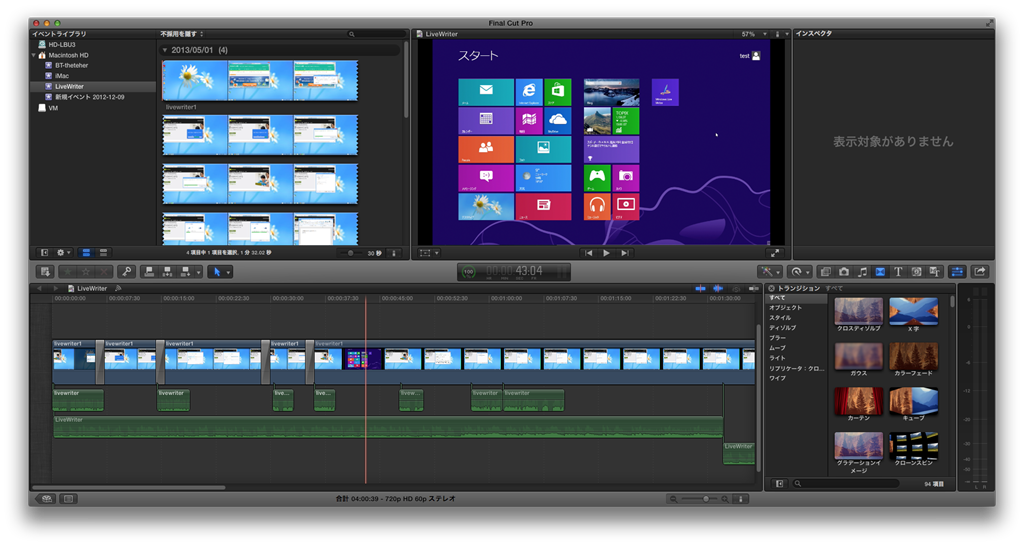Adjust the timeline zoom slider
1024x546 pixels.
click(x=705, y=499)
